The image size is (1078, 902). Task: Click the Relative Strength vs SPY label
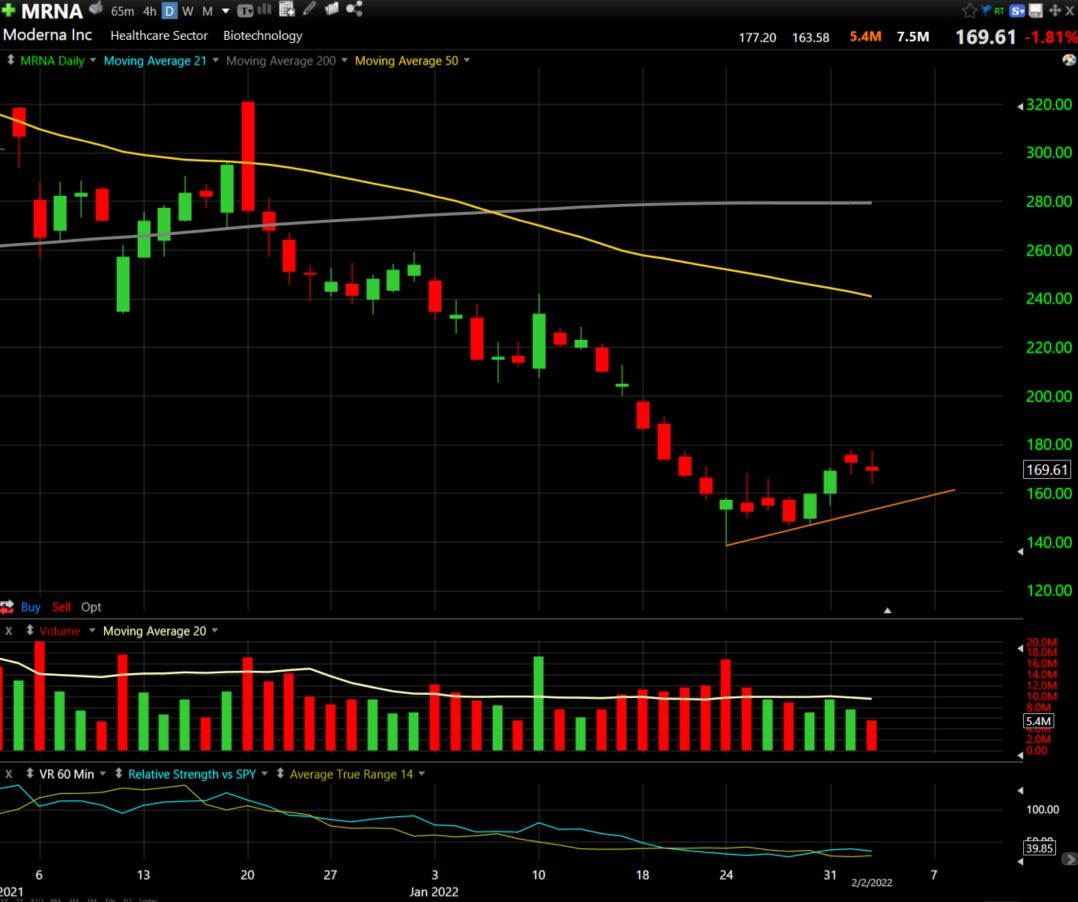click(x=192, y=774)
